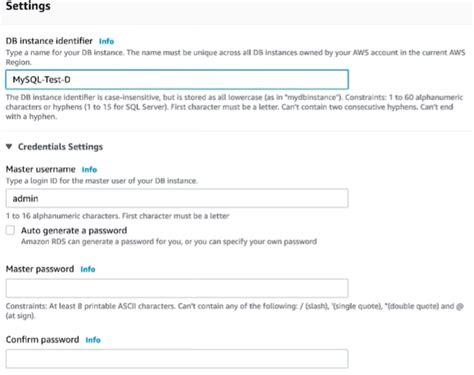Screen dimensions: 474x375
Task: Enable Auto generate a password checkbox
Action: tap(10, 230)
